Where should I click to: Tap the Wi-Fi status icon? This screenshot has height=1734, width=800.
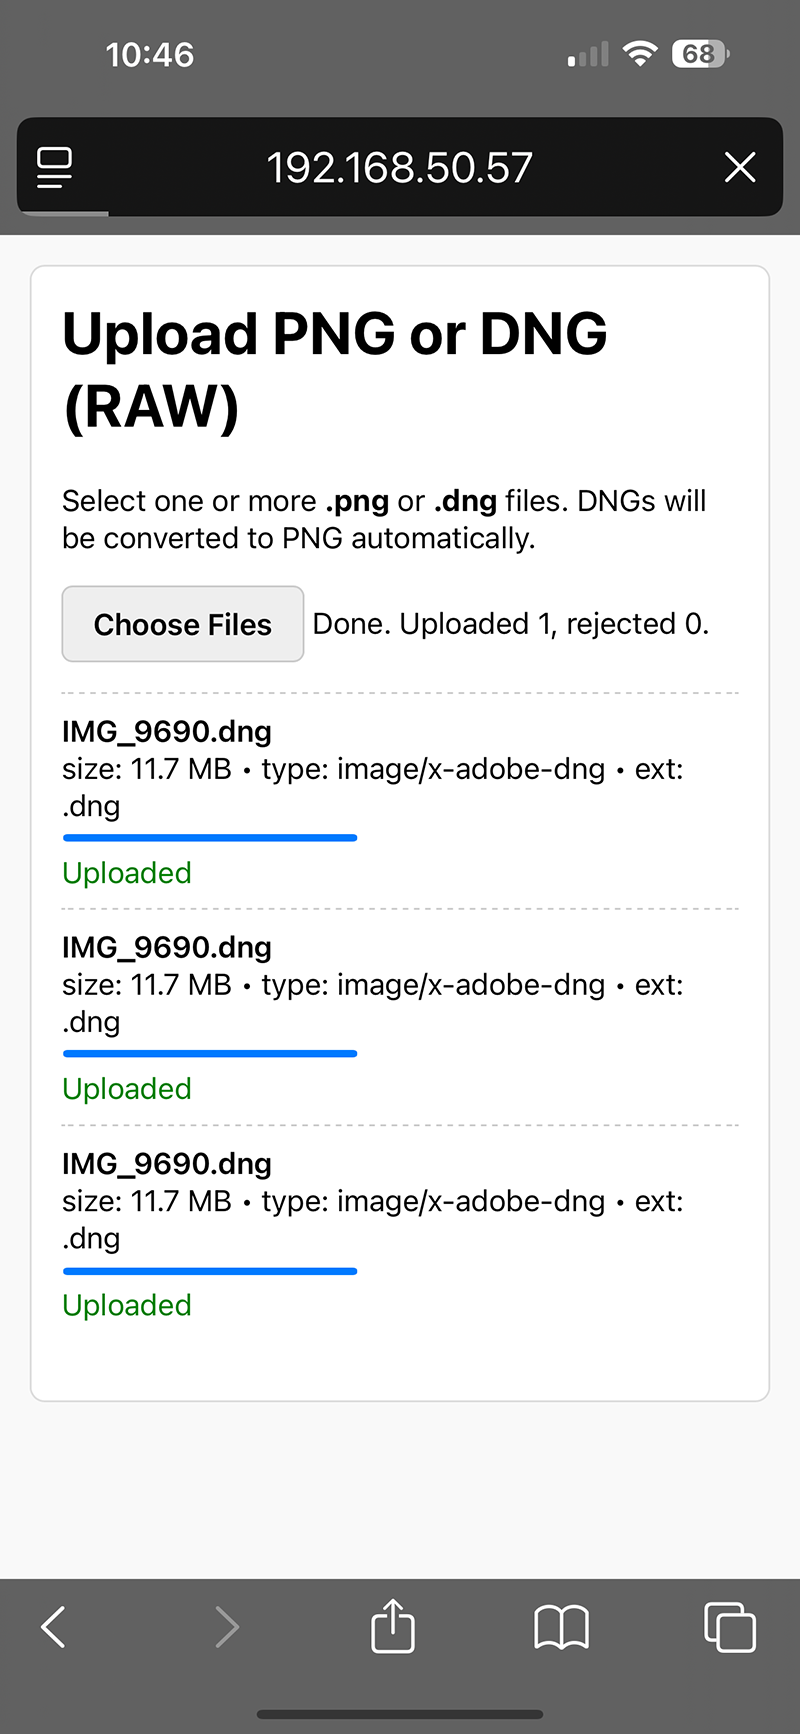pyautogui.click(x=640, y=54)
